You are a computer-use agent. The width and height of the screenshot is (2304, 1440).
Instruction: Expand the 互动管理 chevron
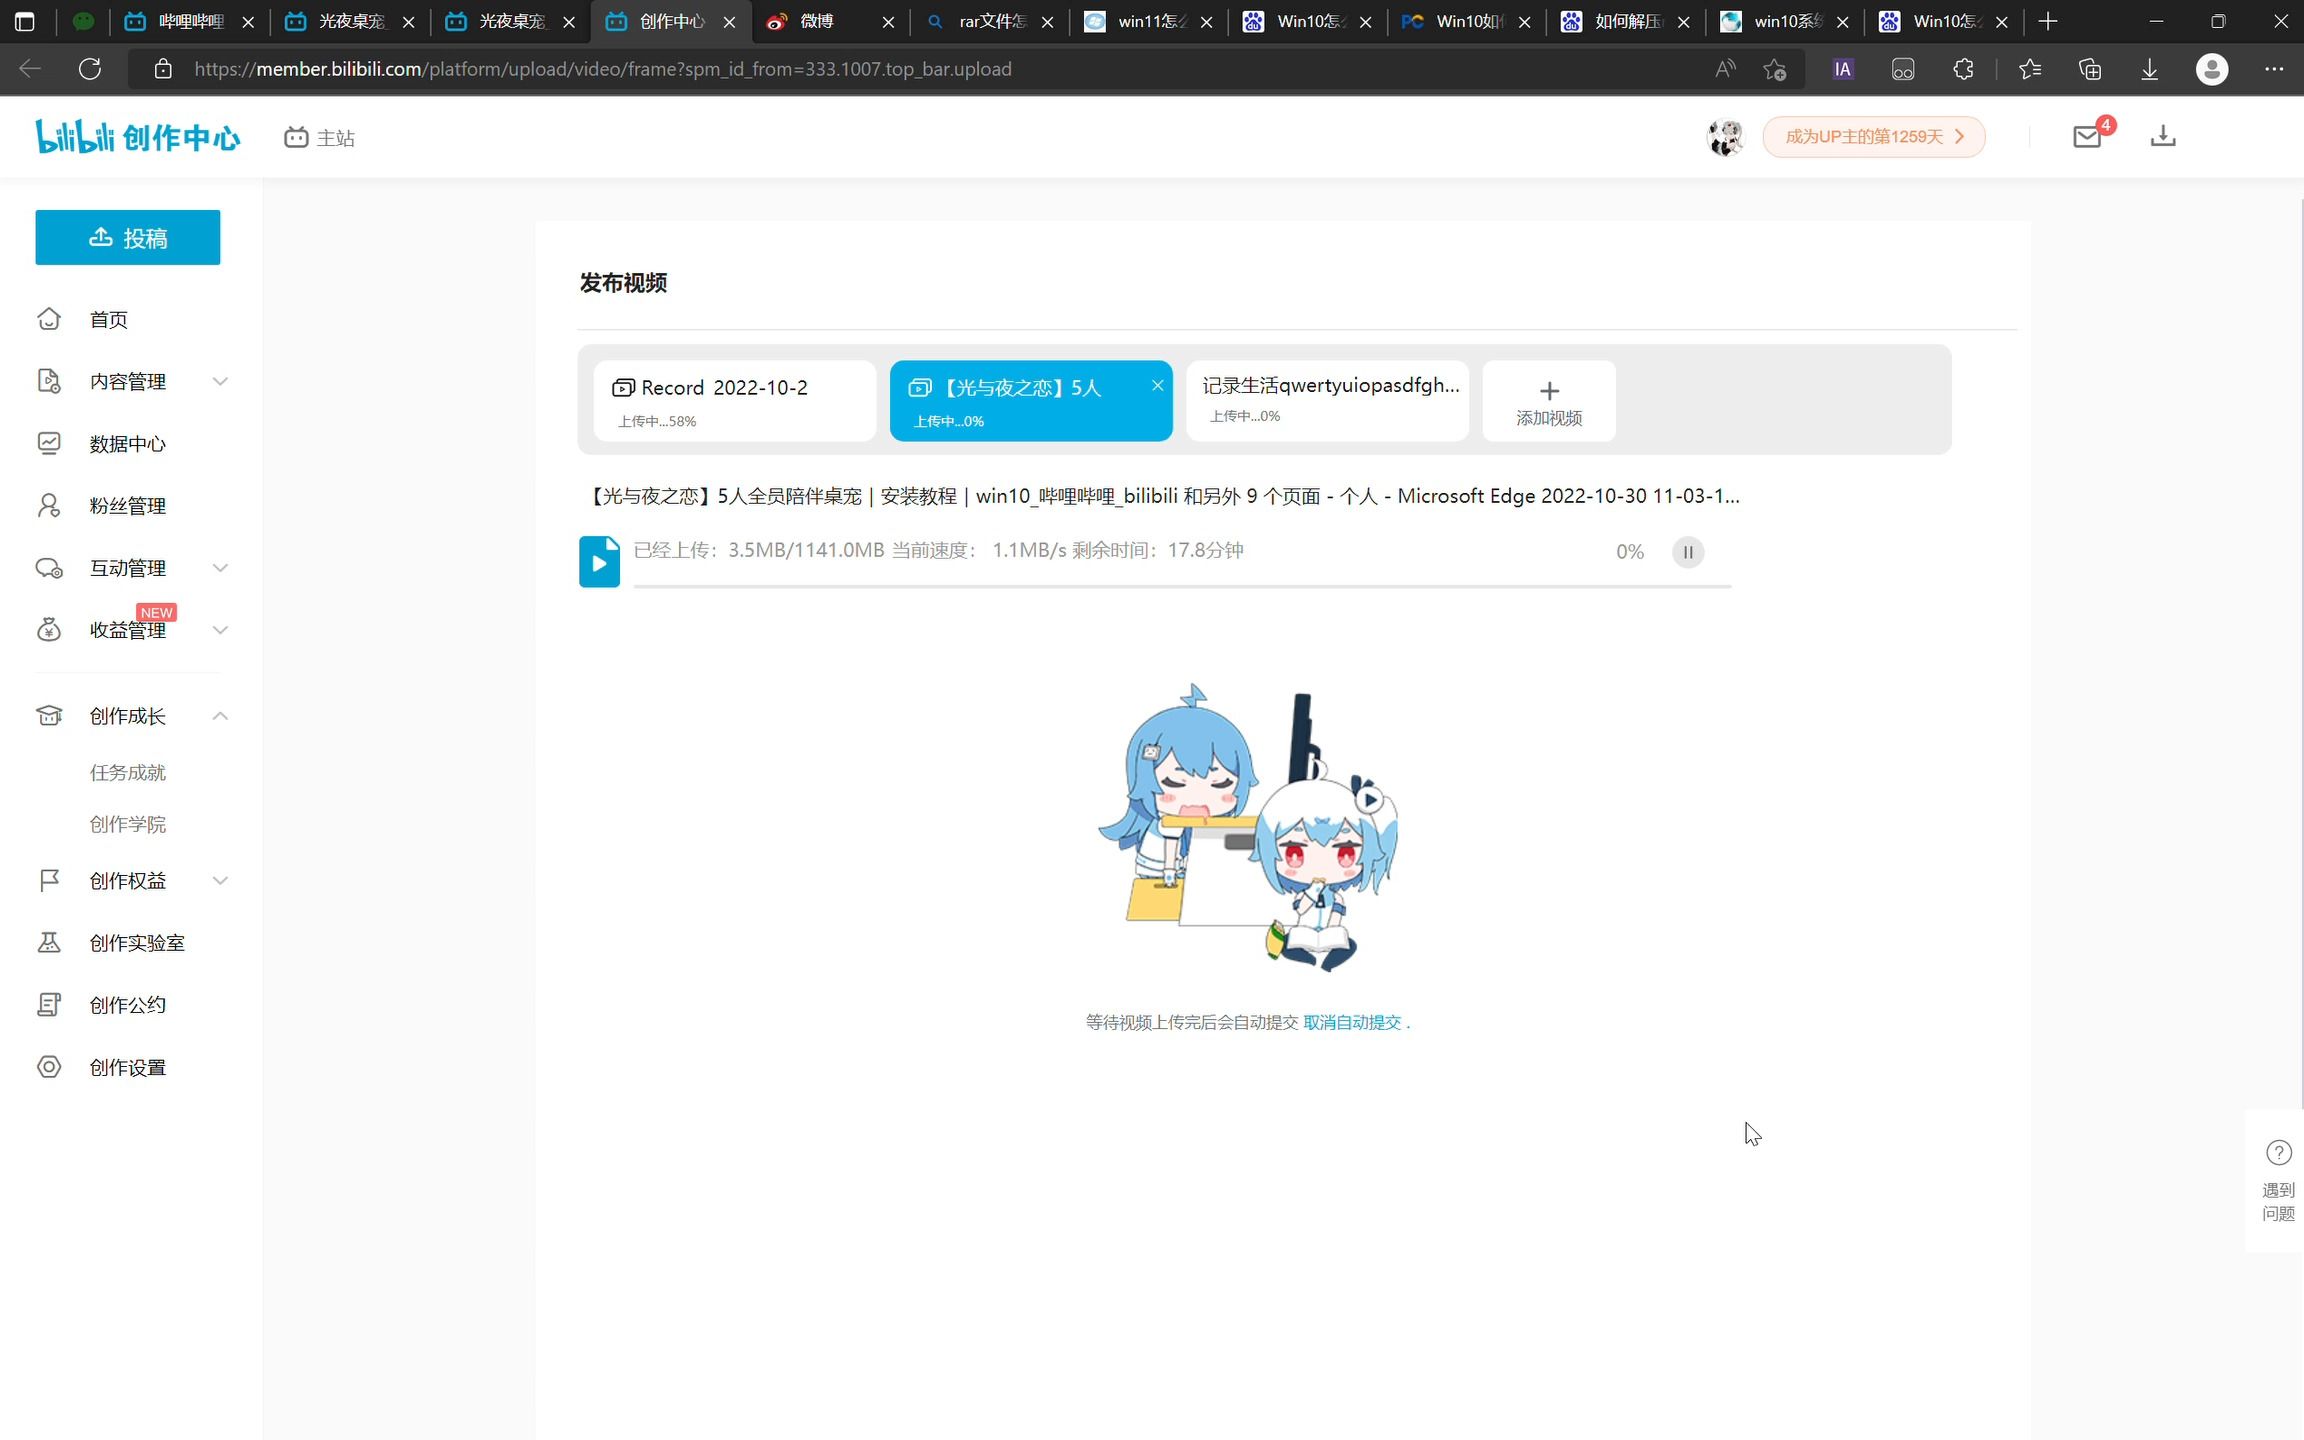pos(220,567)
